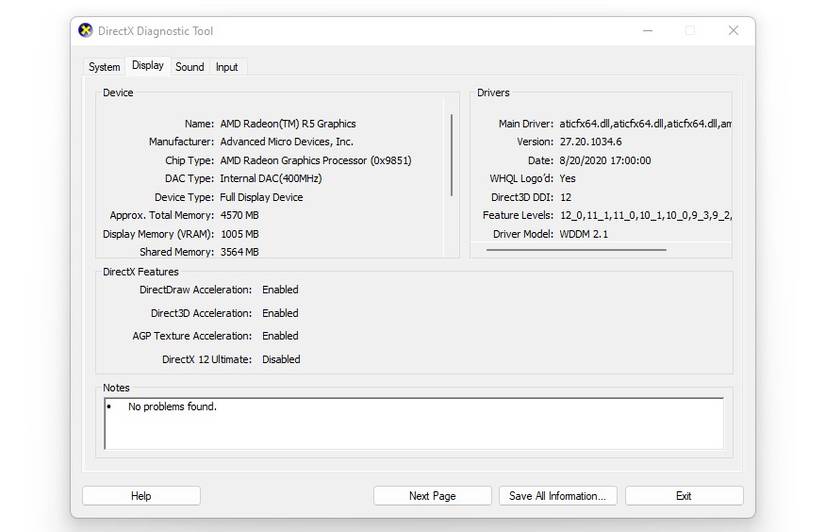
Task: Click the Device panel vertical scrollbar
Action: (451, 155)
